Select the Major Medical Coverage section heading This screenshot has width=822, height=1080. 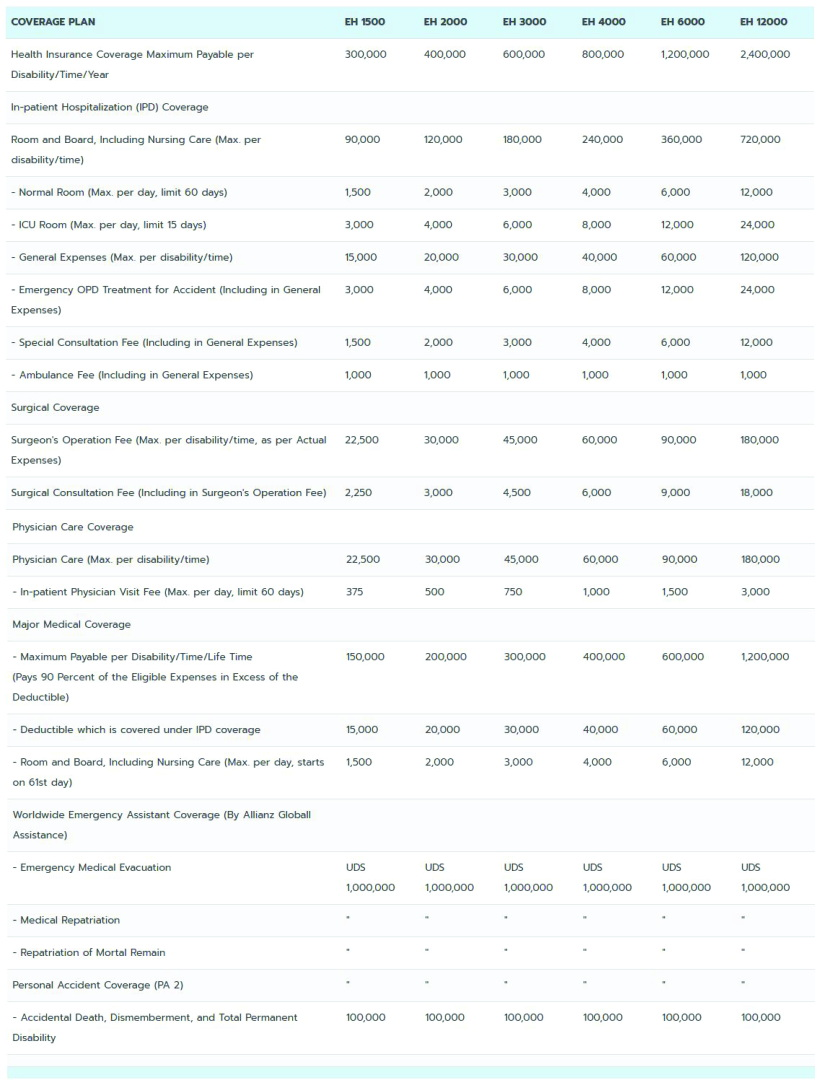71,624
